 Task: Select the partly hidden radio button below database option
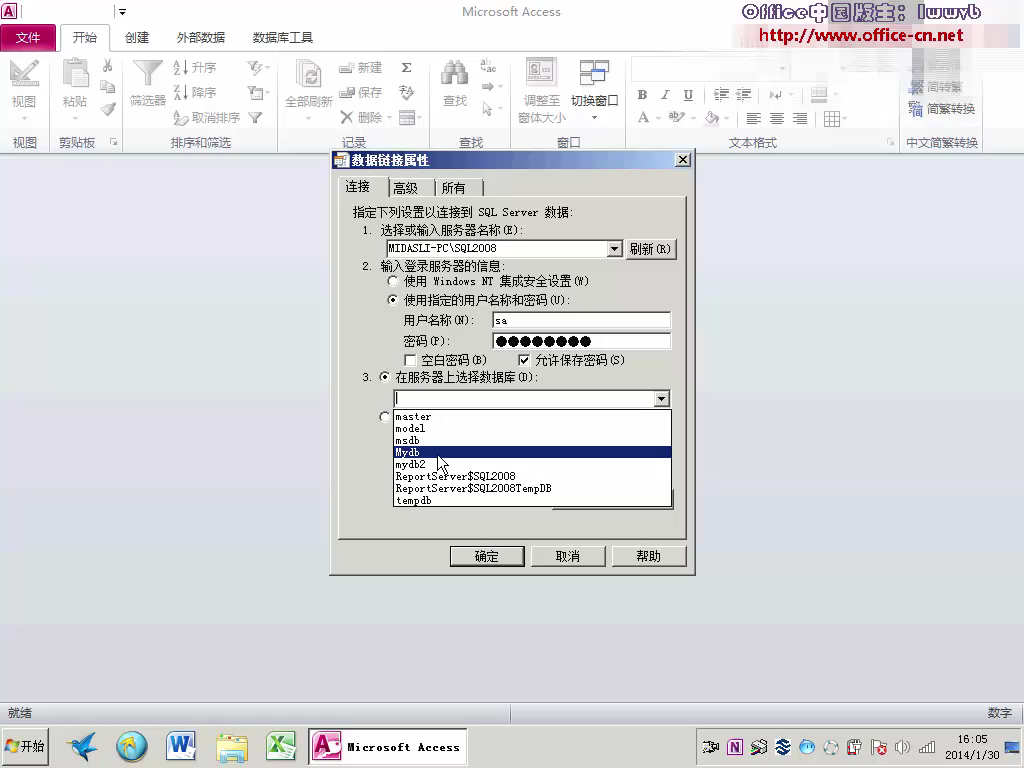[385, 417]
